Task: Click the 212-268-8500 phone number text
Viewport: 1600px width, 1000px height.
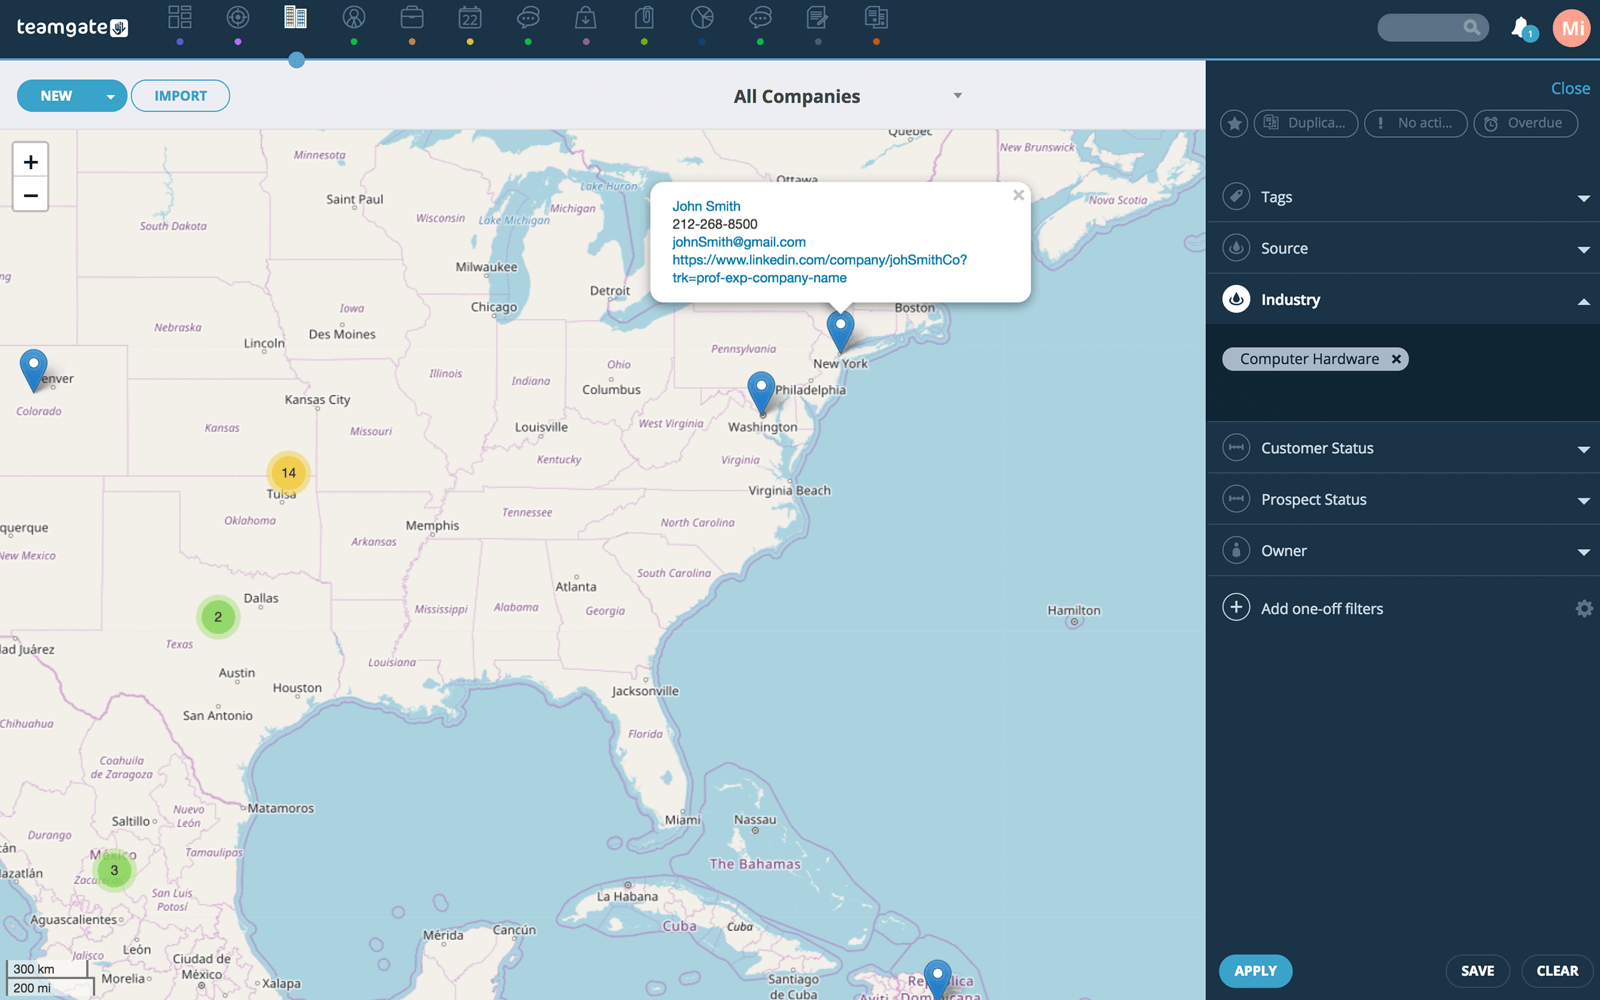Action: point(714,224)
